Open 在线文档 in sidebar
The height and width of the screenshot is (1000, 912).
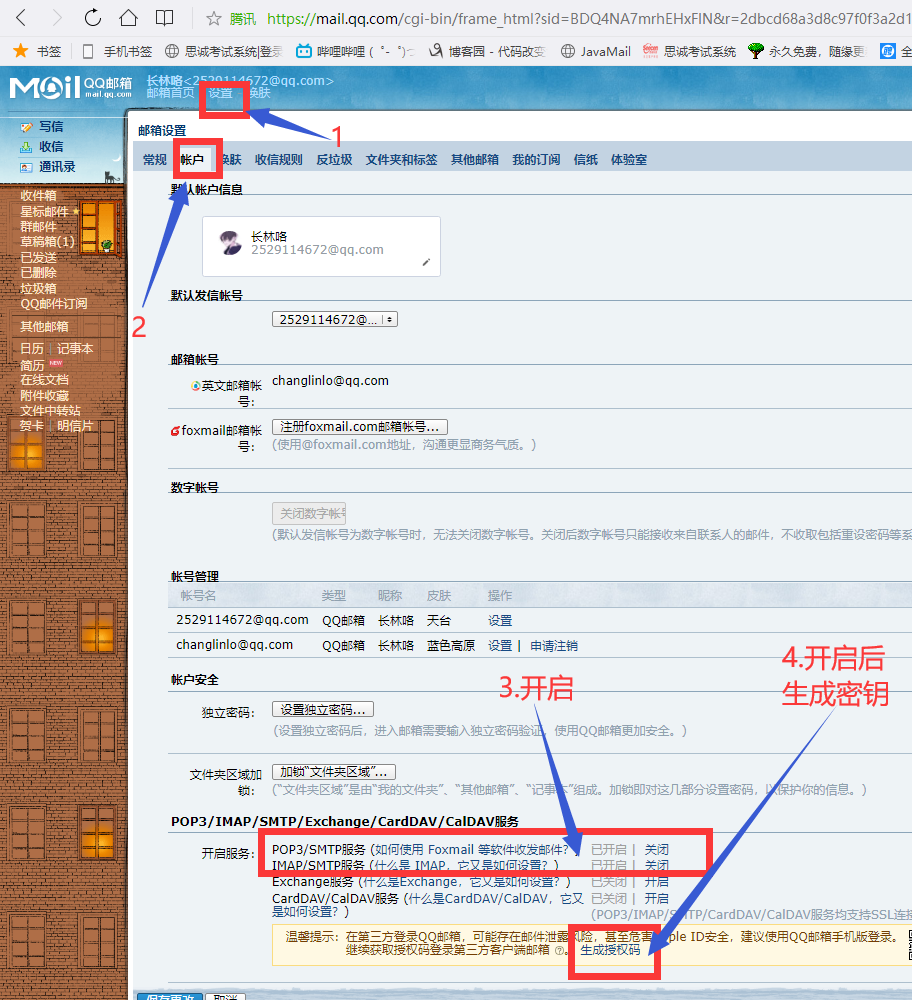[44, 379]
